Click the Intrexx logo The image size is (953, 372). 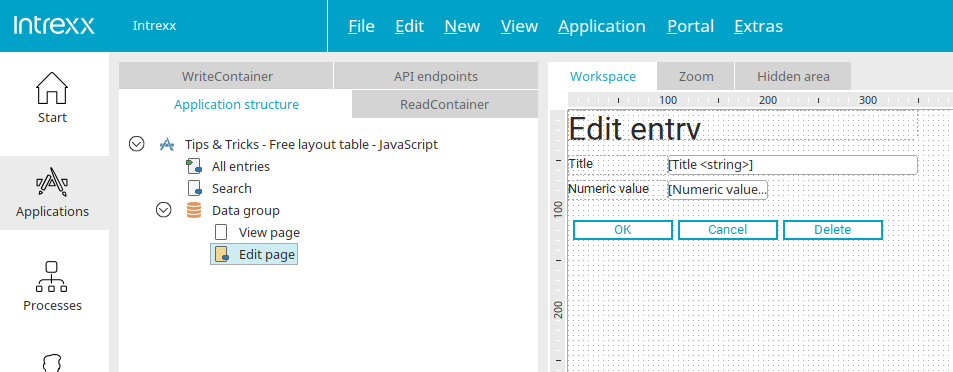tap(54, 26)
